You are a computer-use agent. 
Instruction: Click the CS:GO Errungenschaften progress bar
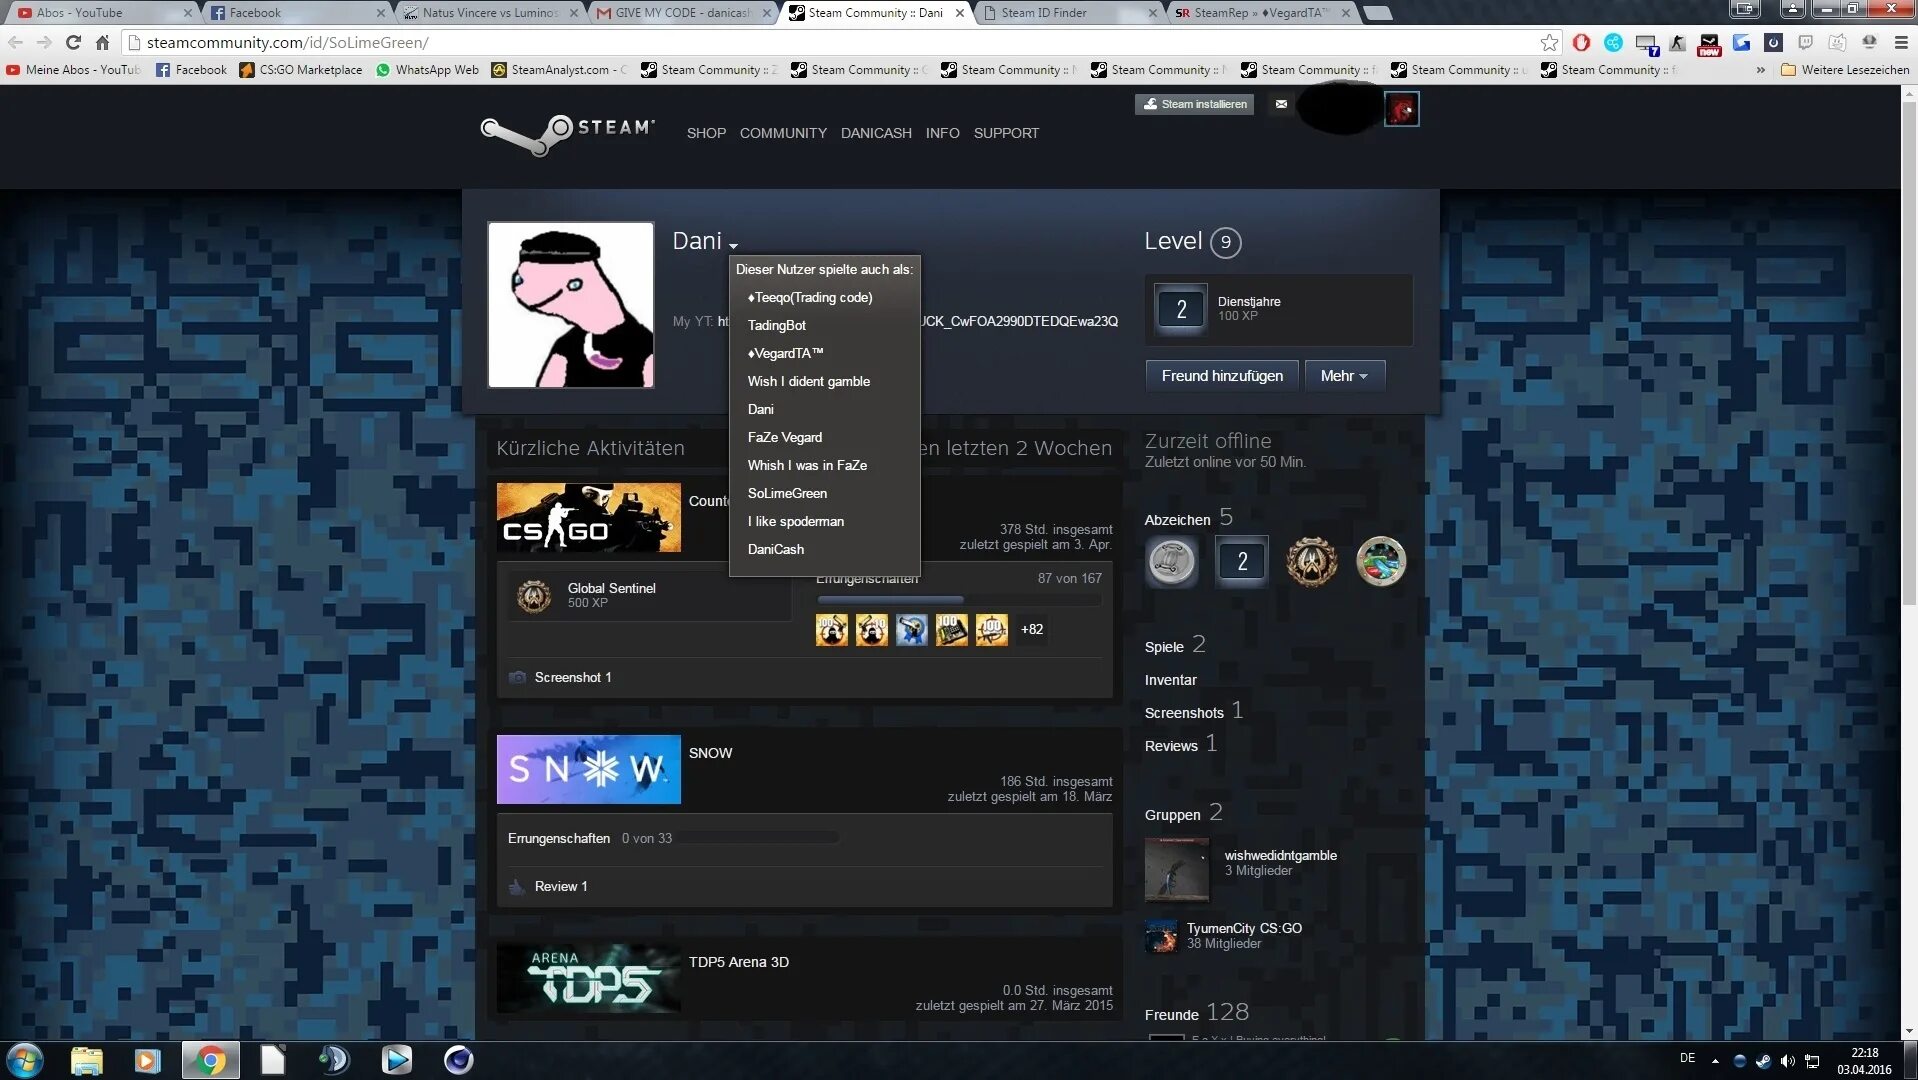[959, 600]
